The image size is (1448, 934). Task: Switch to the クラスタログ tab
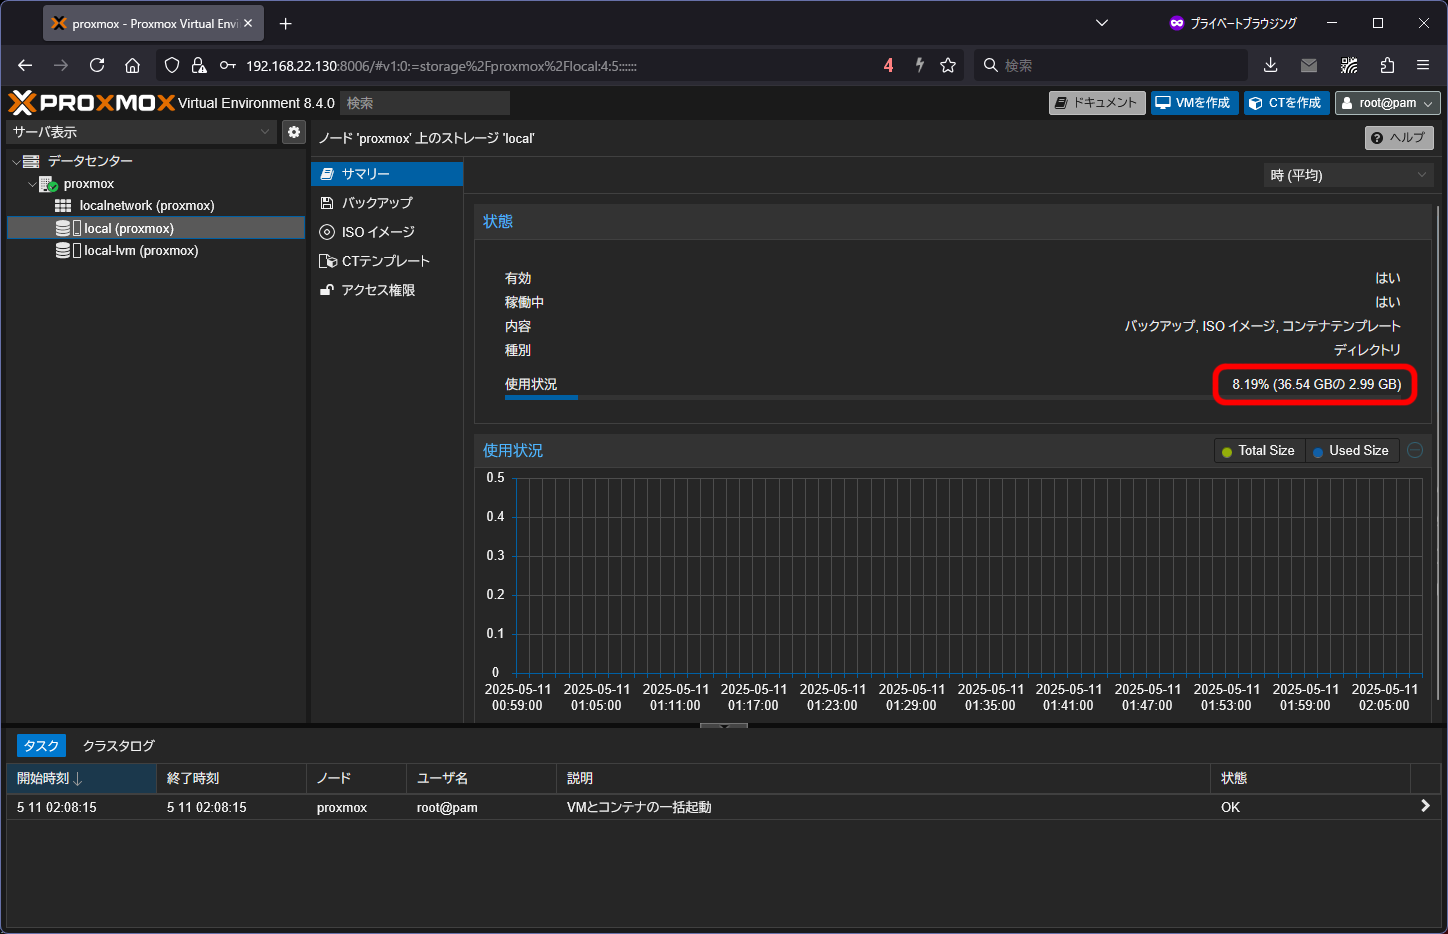point(119,746)
